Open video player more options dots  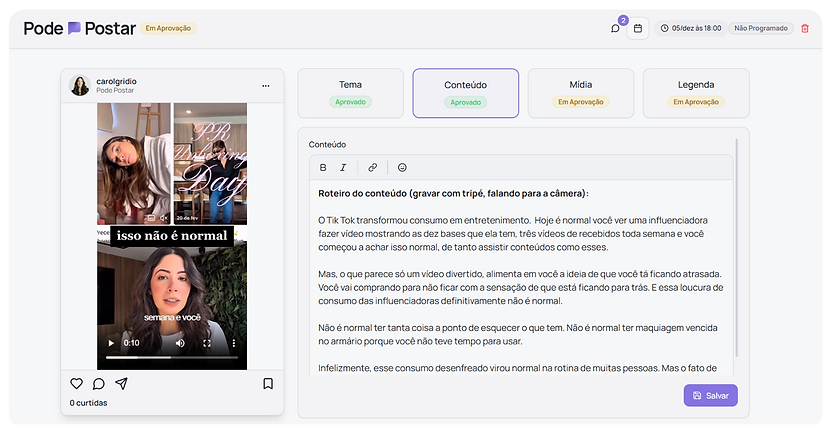pyautogui.click(x=234, y=343)
